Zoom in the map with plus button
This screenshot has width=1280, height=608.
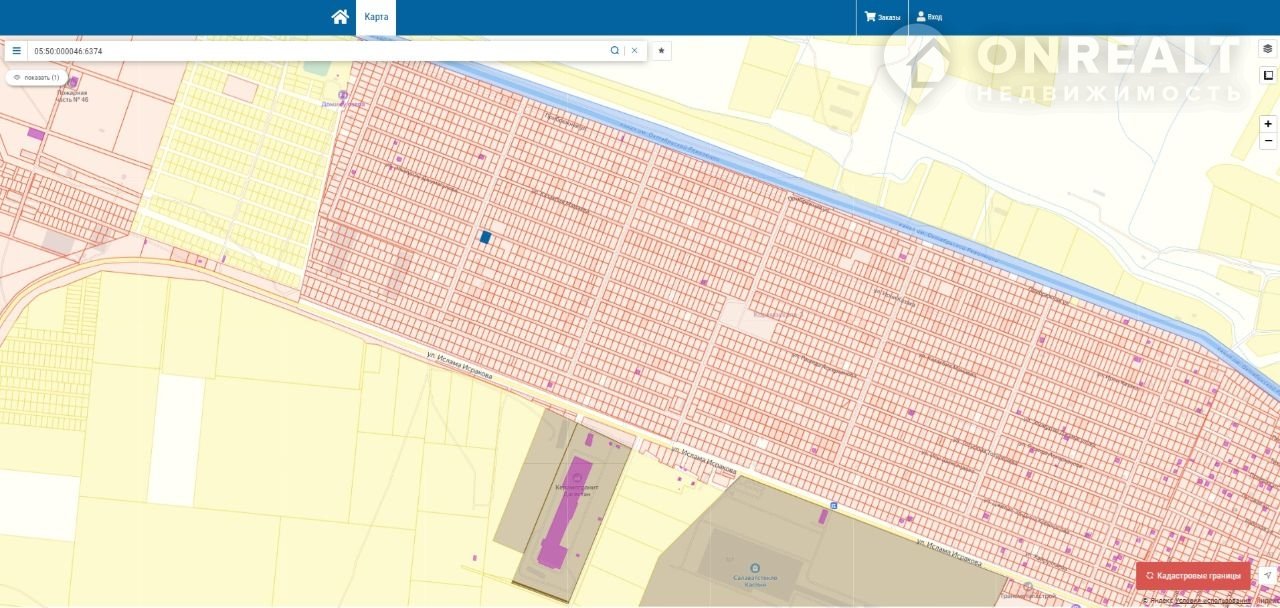click(x=1268, y=124)
